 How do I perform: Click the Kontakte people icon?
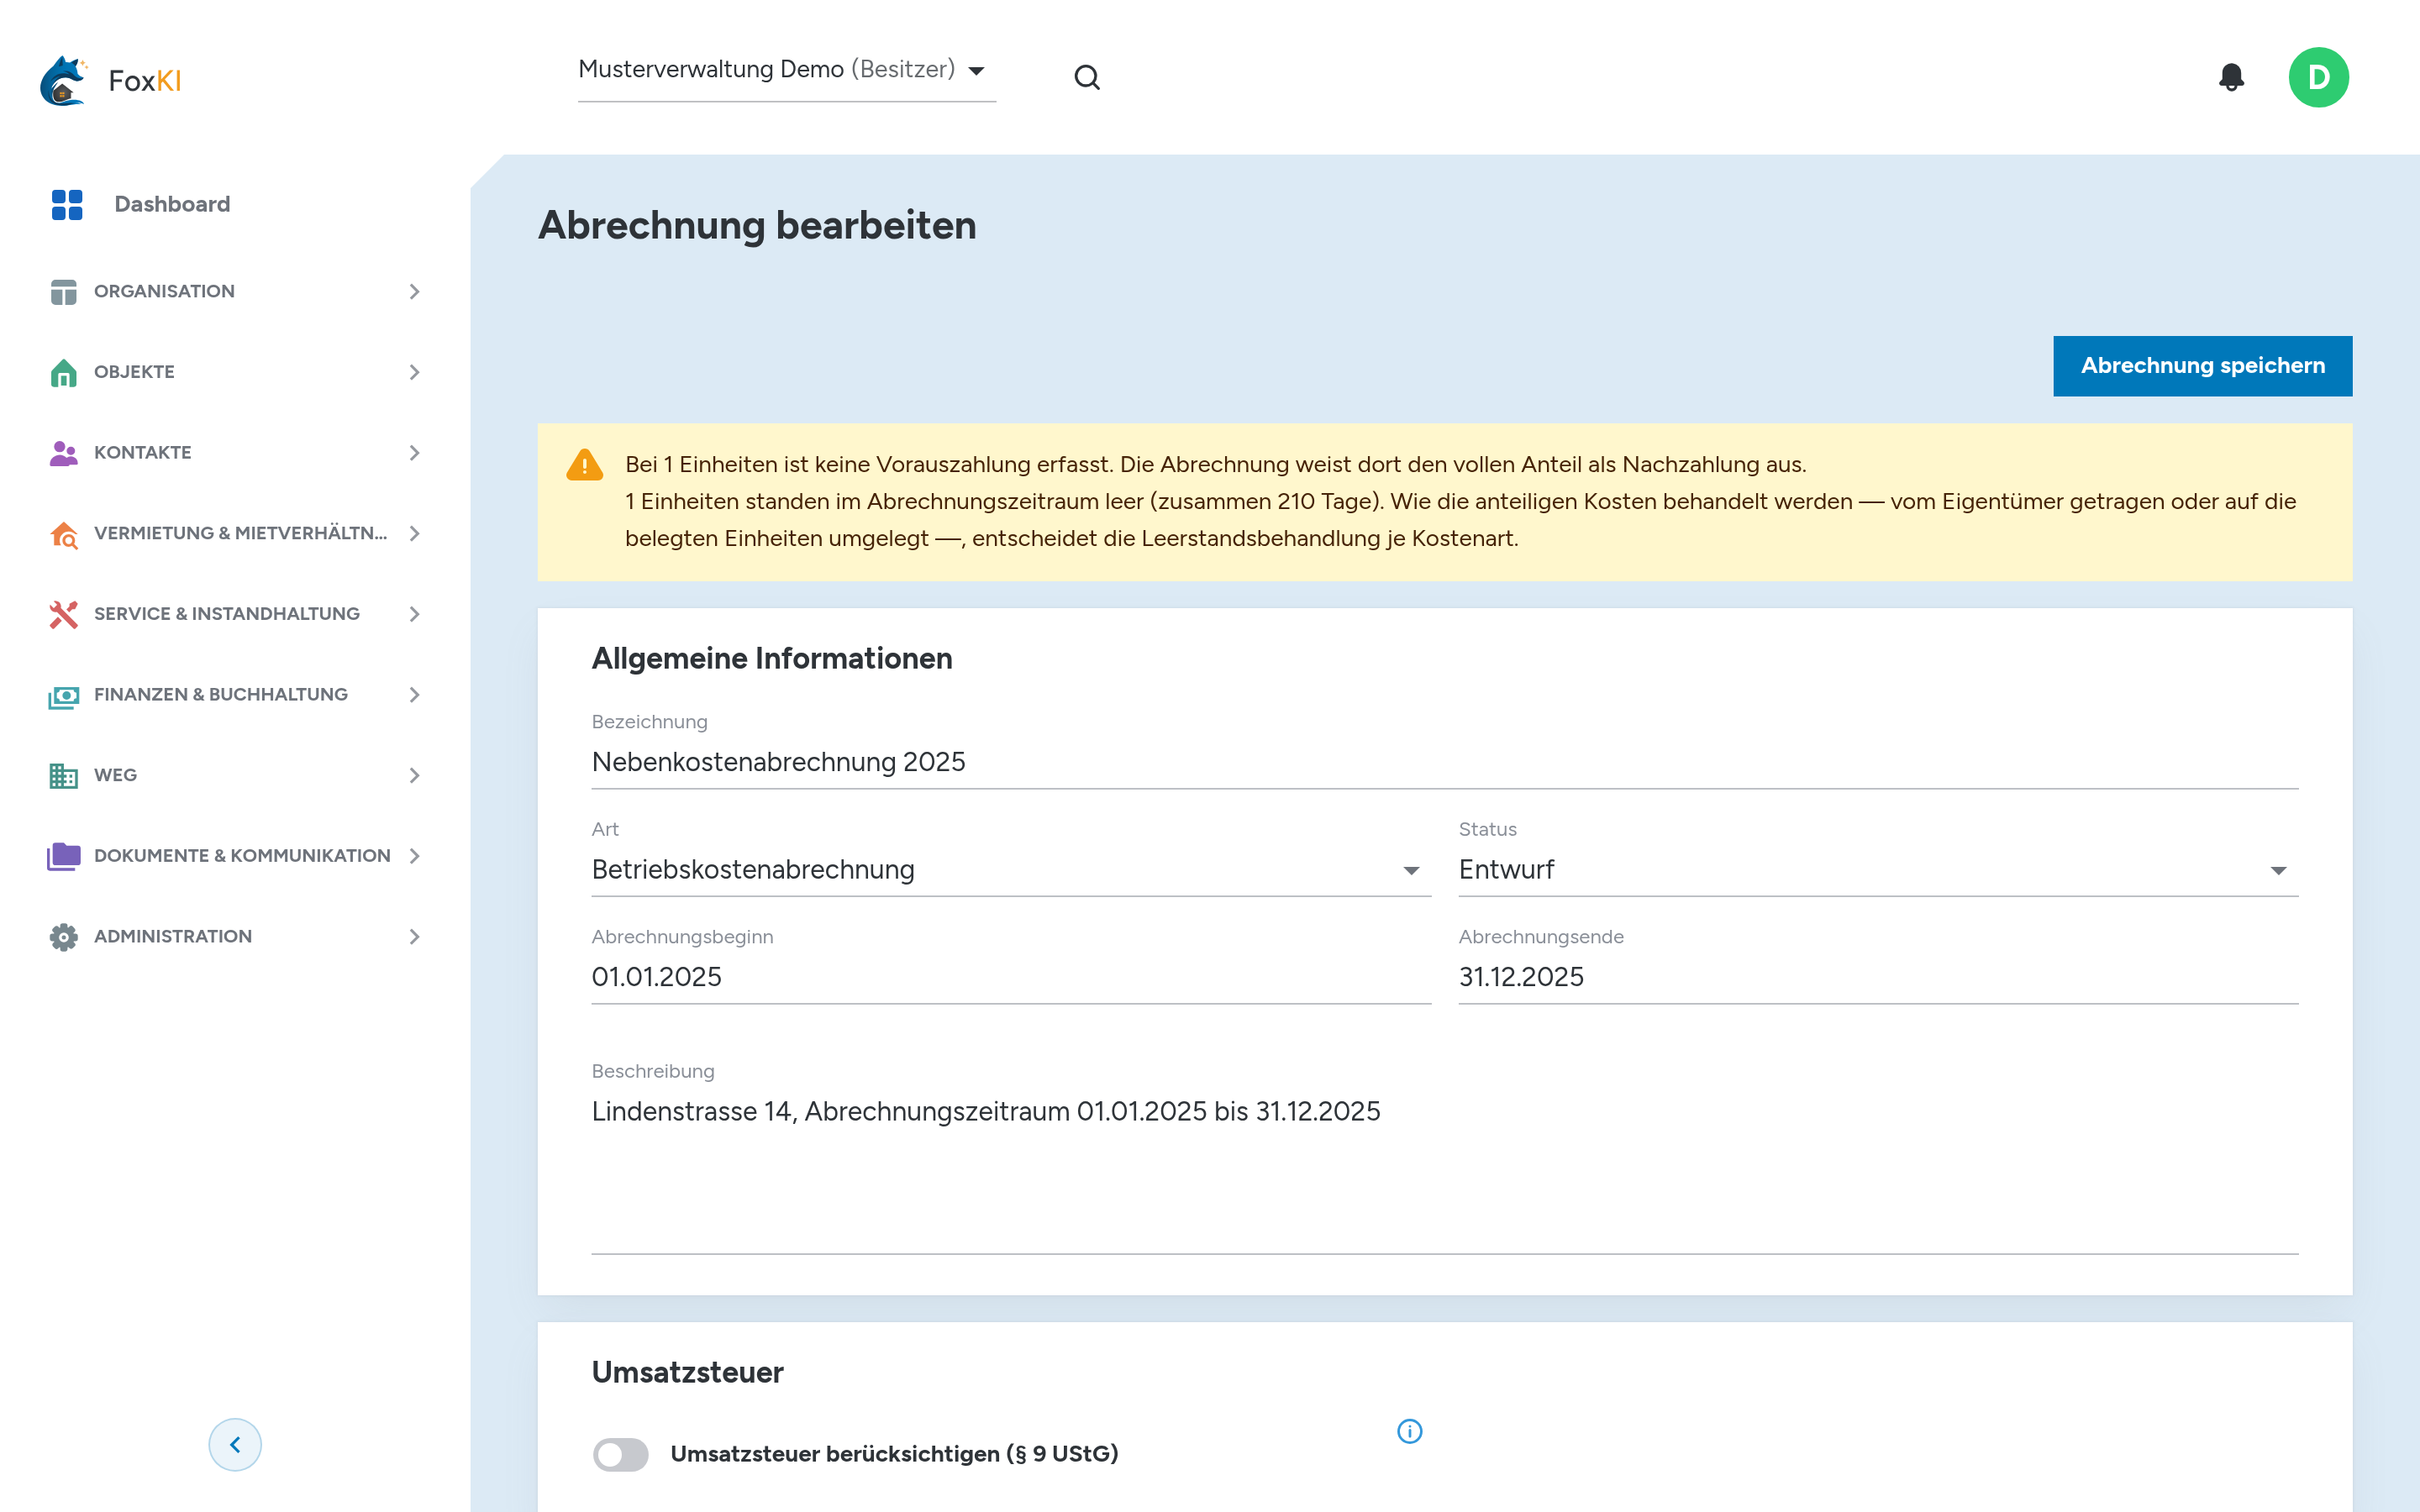click(x=63, y=453)
